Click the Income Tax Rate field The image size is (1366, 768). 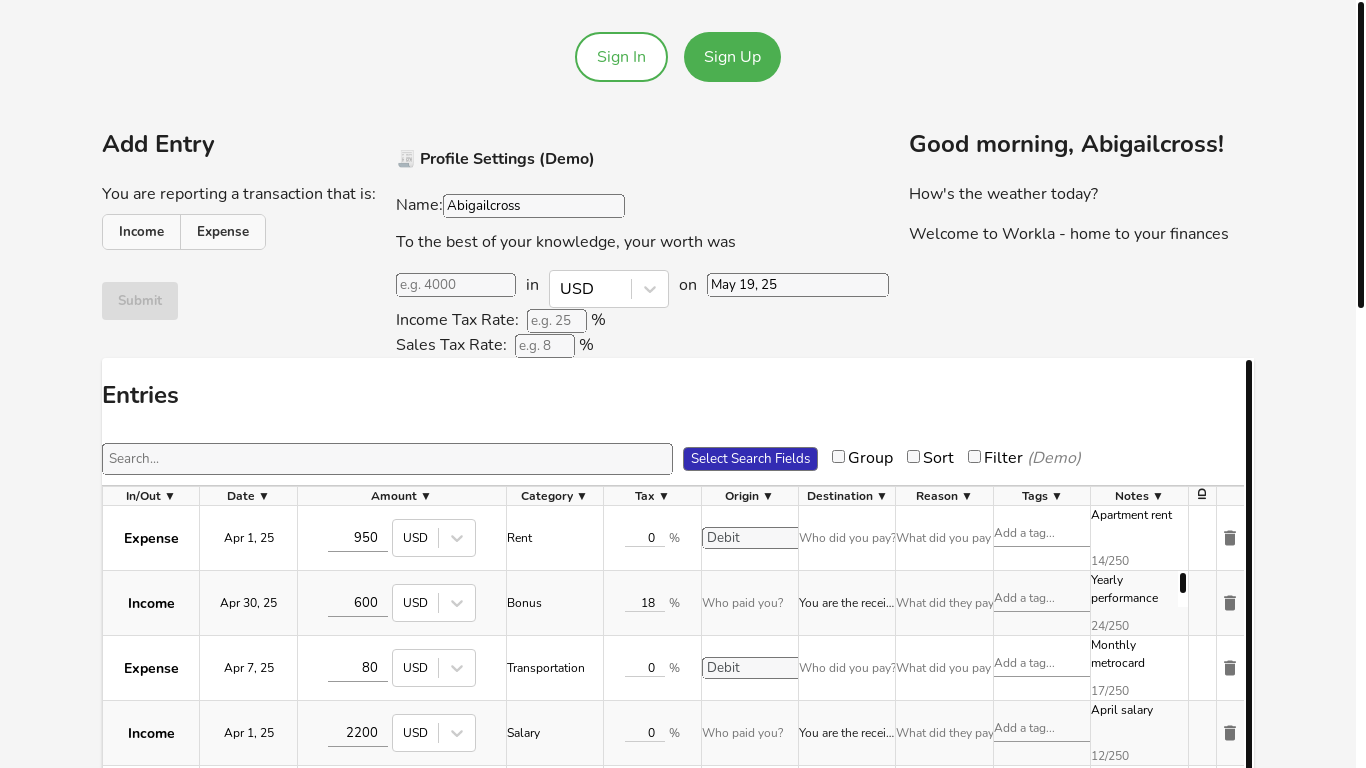coord(557,321)
